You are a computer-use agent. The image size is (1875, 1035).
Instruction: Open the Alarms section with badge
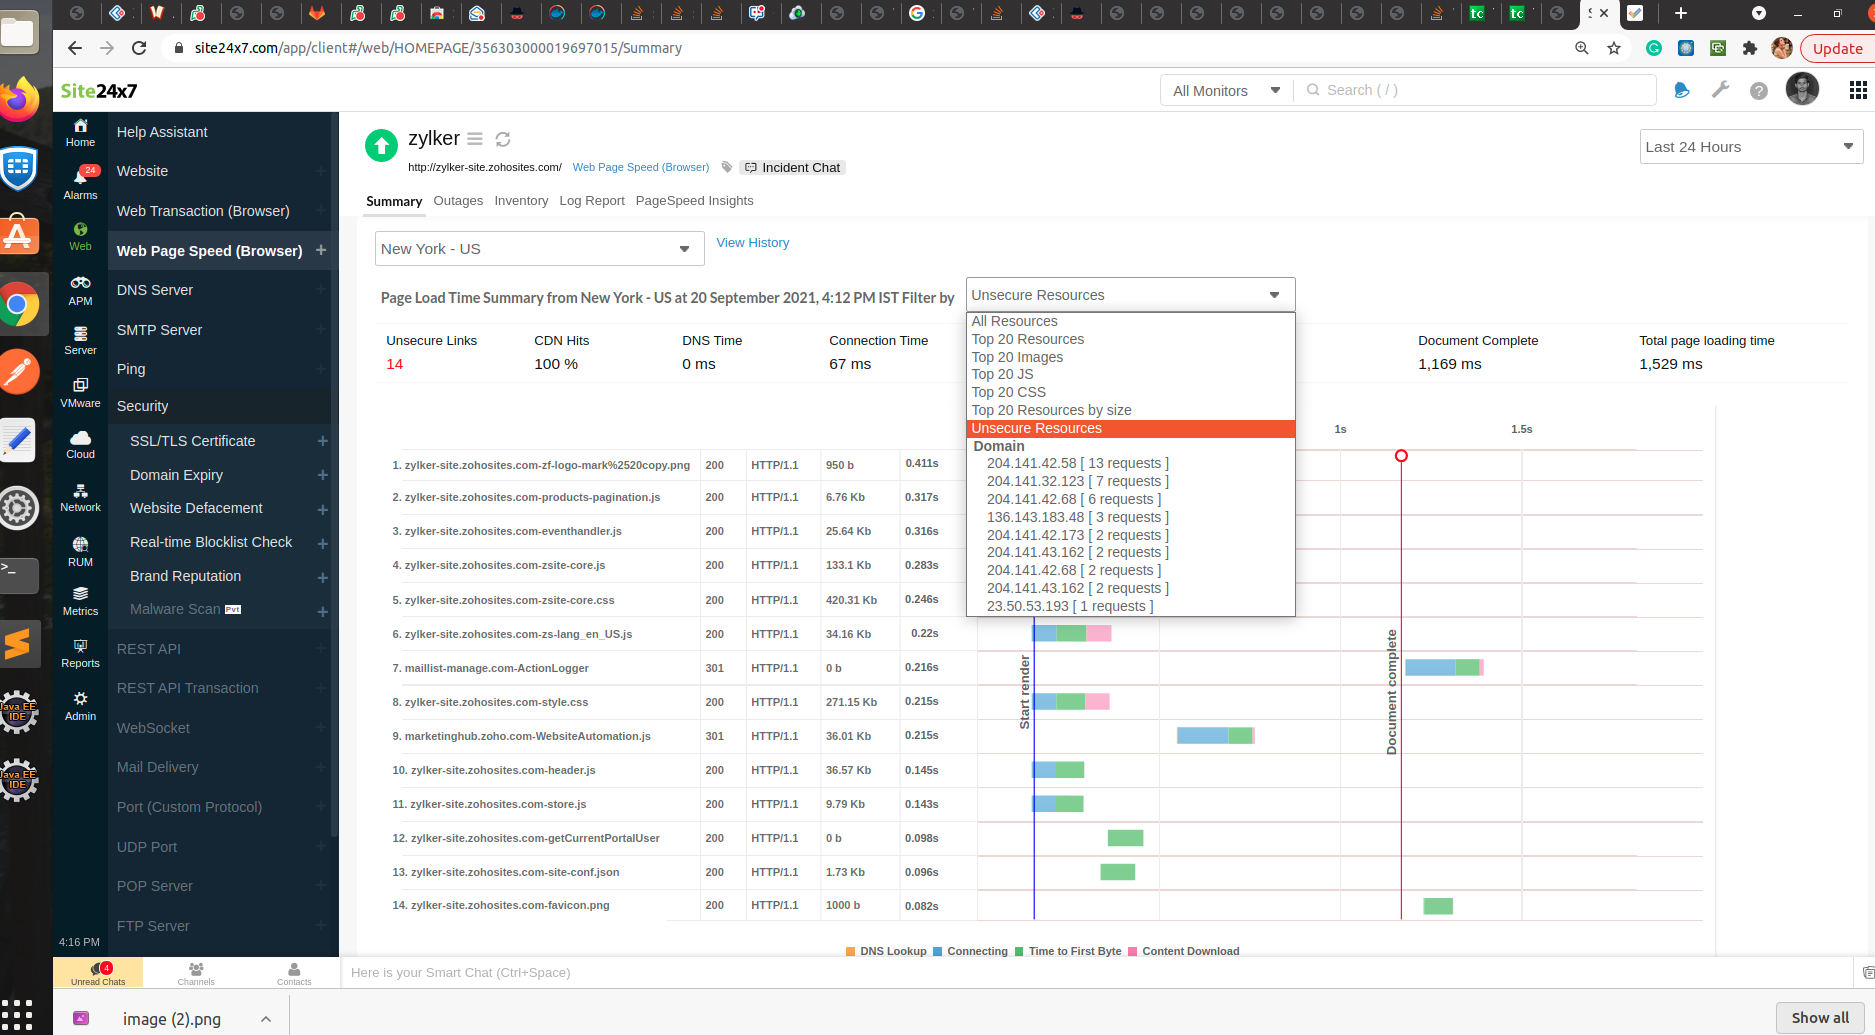click(x=80, y=184)
